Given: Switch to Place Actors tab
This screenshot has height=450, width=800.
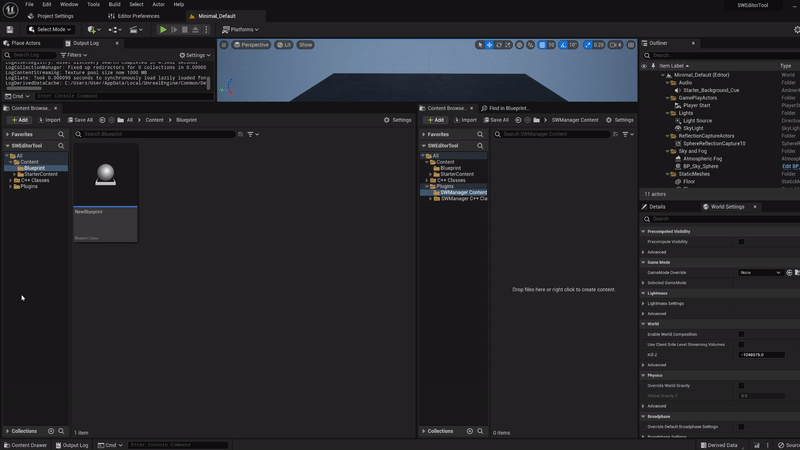Looking at the screenshot, I should coord(22,43).
